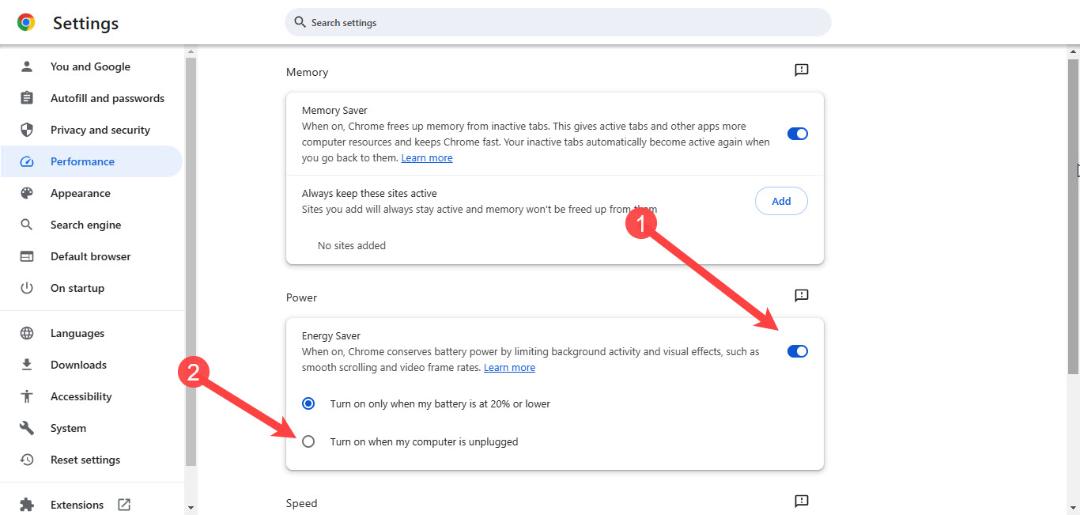Click the You and Google person icon

pyautogui.click(x=27, y=67)
